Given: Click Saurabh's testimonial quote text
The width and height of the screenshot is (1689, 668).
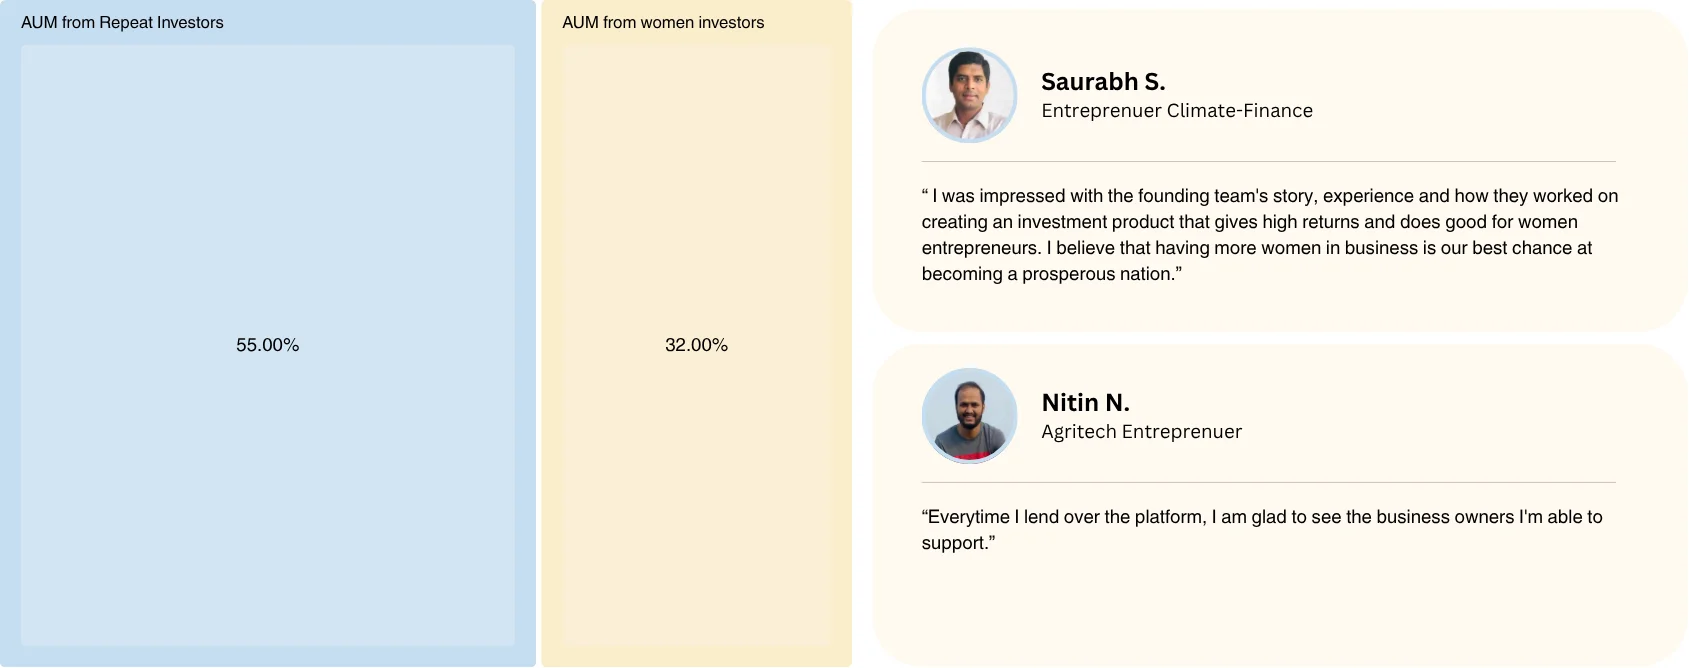Looking at the screenshot, I should [x=1269, y=235].
